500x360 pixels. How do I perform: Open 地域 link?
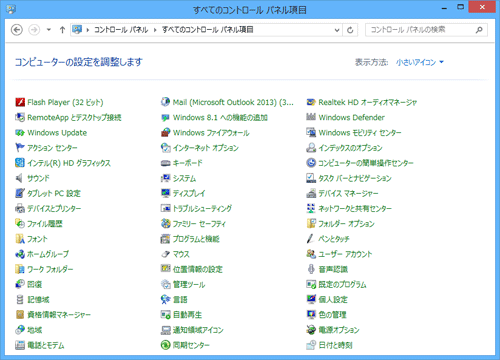tap(34, 330)
